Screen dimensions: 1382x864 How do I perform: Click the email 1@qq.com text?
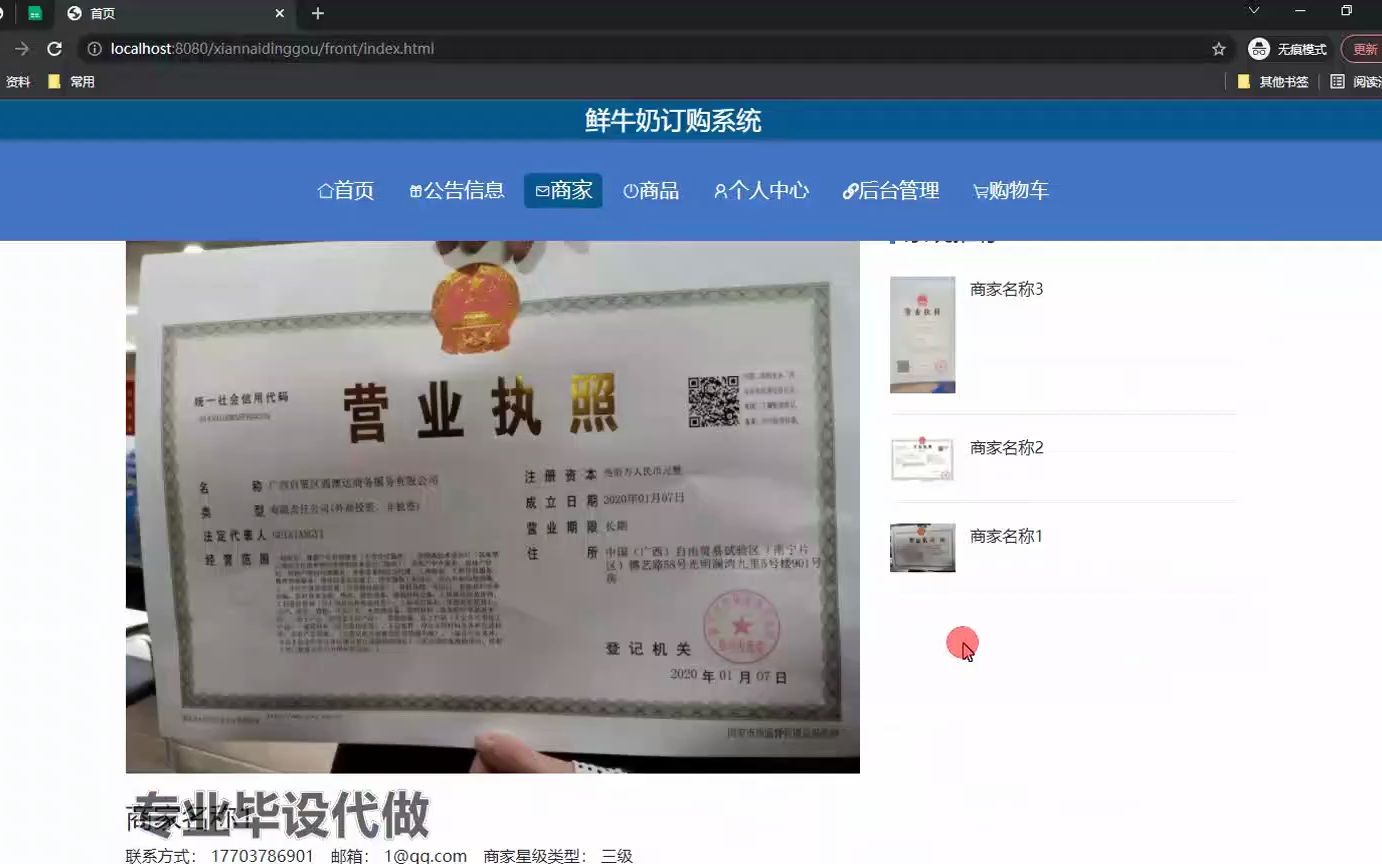(425, 856)
